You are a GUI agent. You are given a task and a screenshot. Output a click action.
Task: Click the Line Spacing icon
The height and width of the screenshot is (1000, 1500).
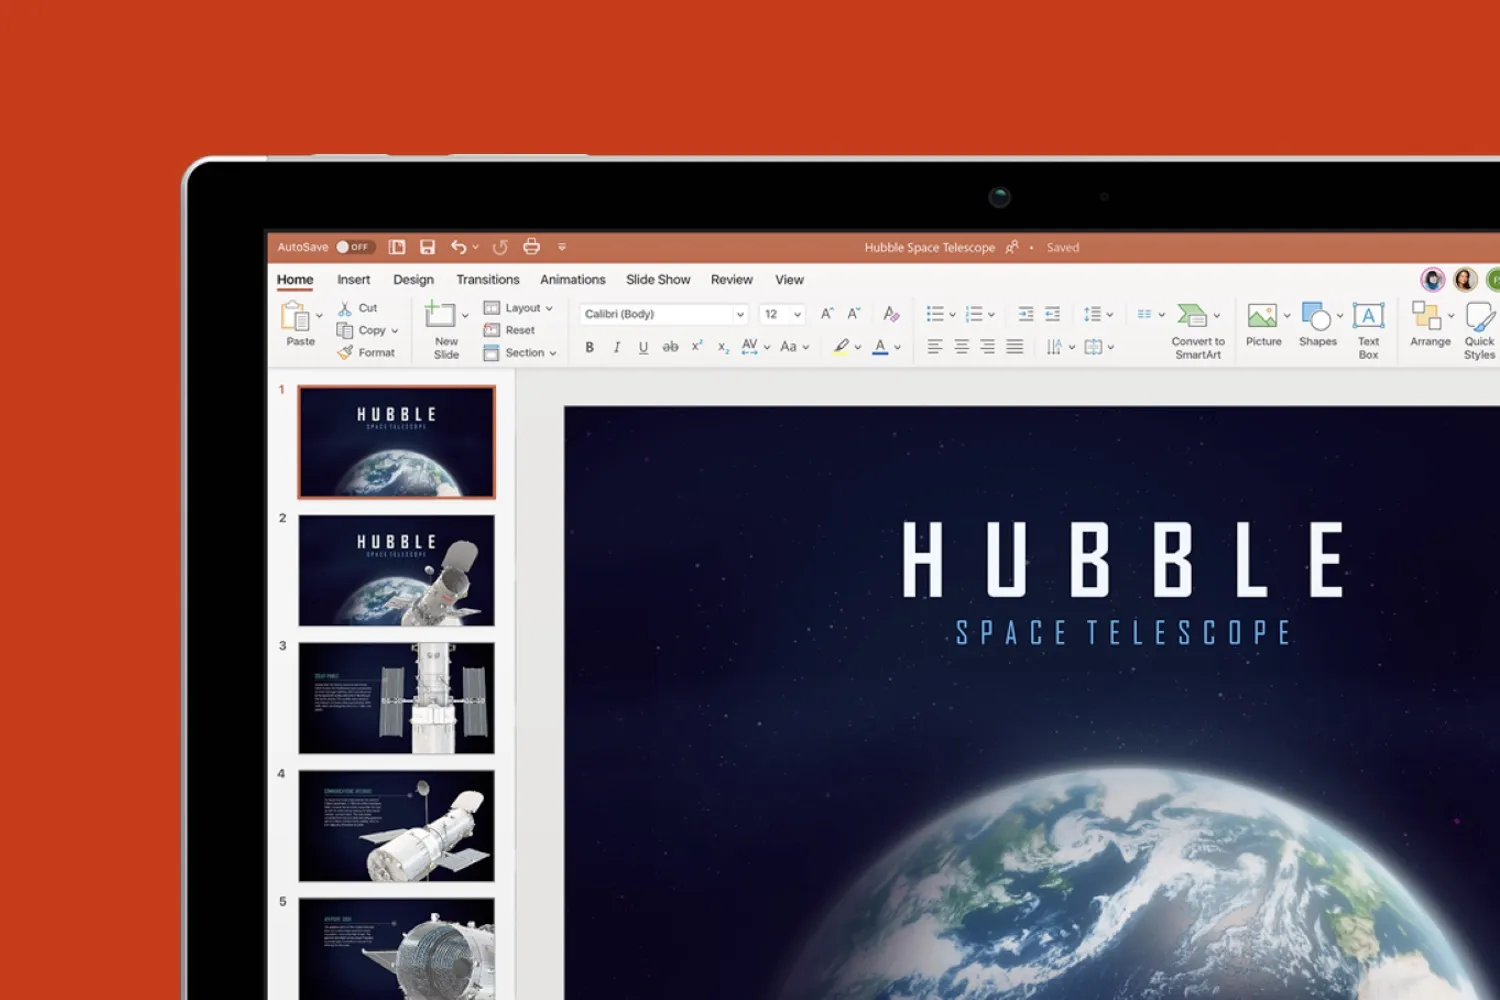pyautogui.click(x=1092, y=314)
